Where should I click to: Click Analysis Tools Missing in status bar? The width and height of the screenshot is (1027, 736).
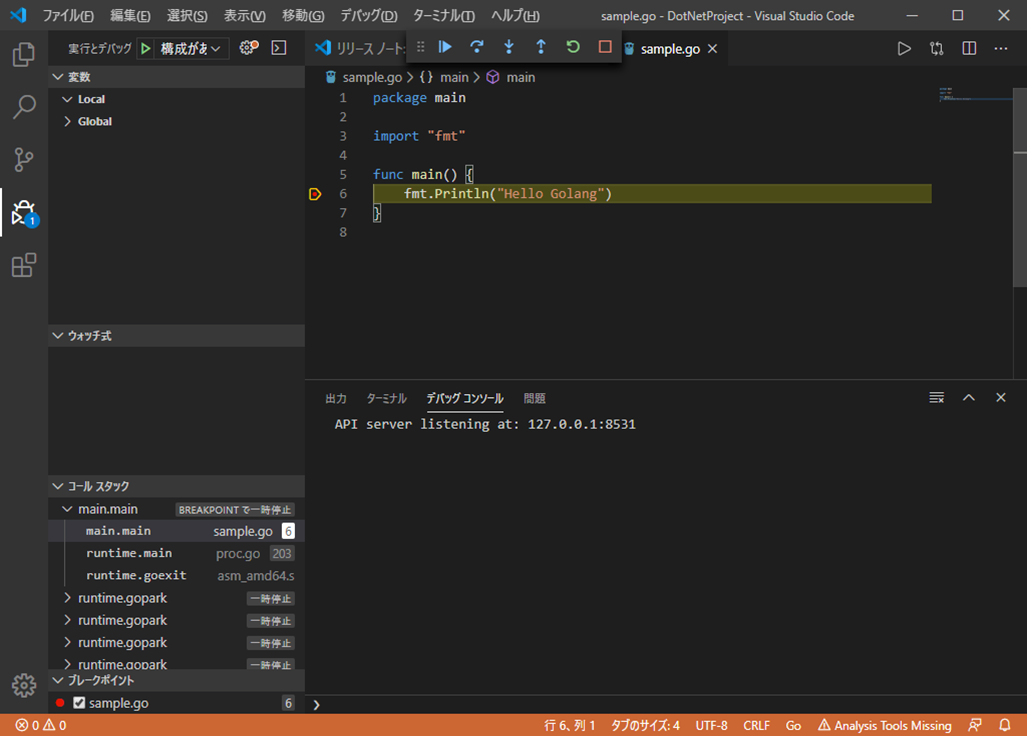[x=885, y=725]
